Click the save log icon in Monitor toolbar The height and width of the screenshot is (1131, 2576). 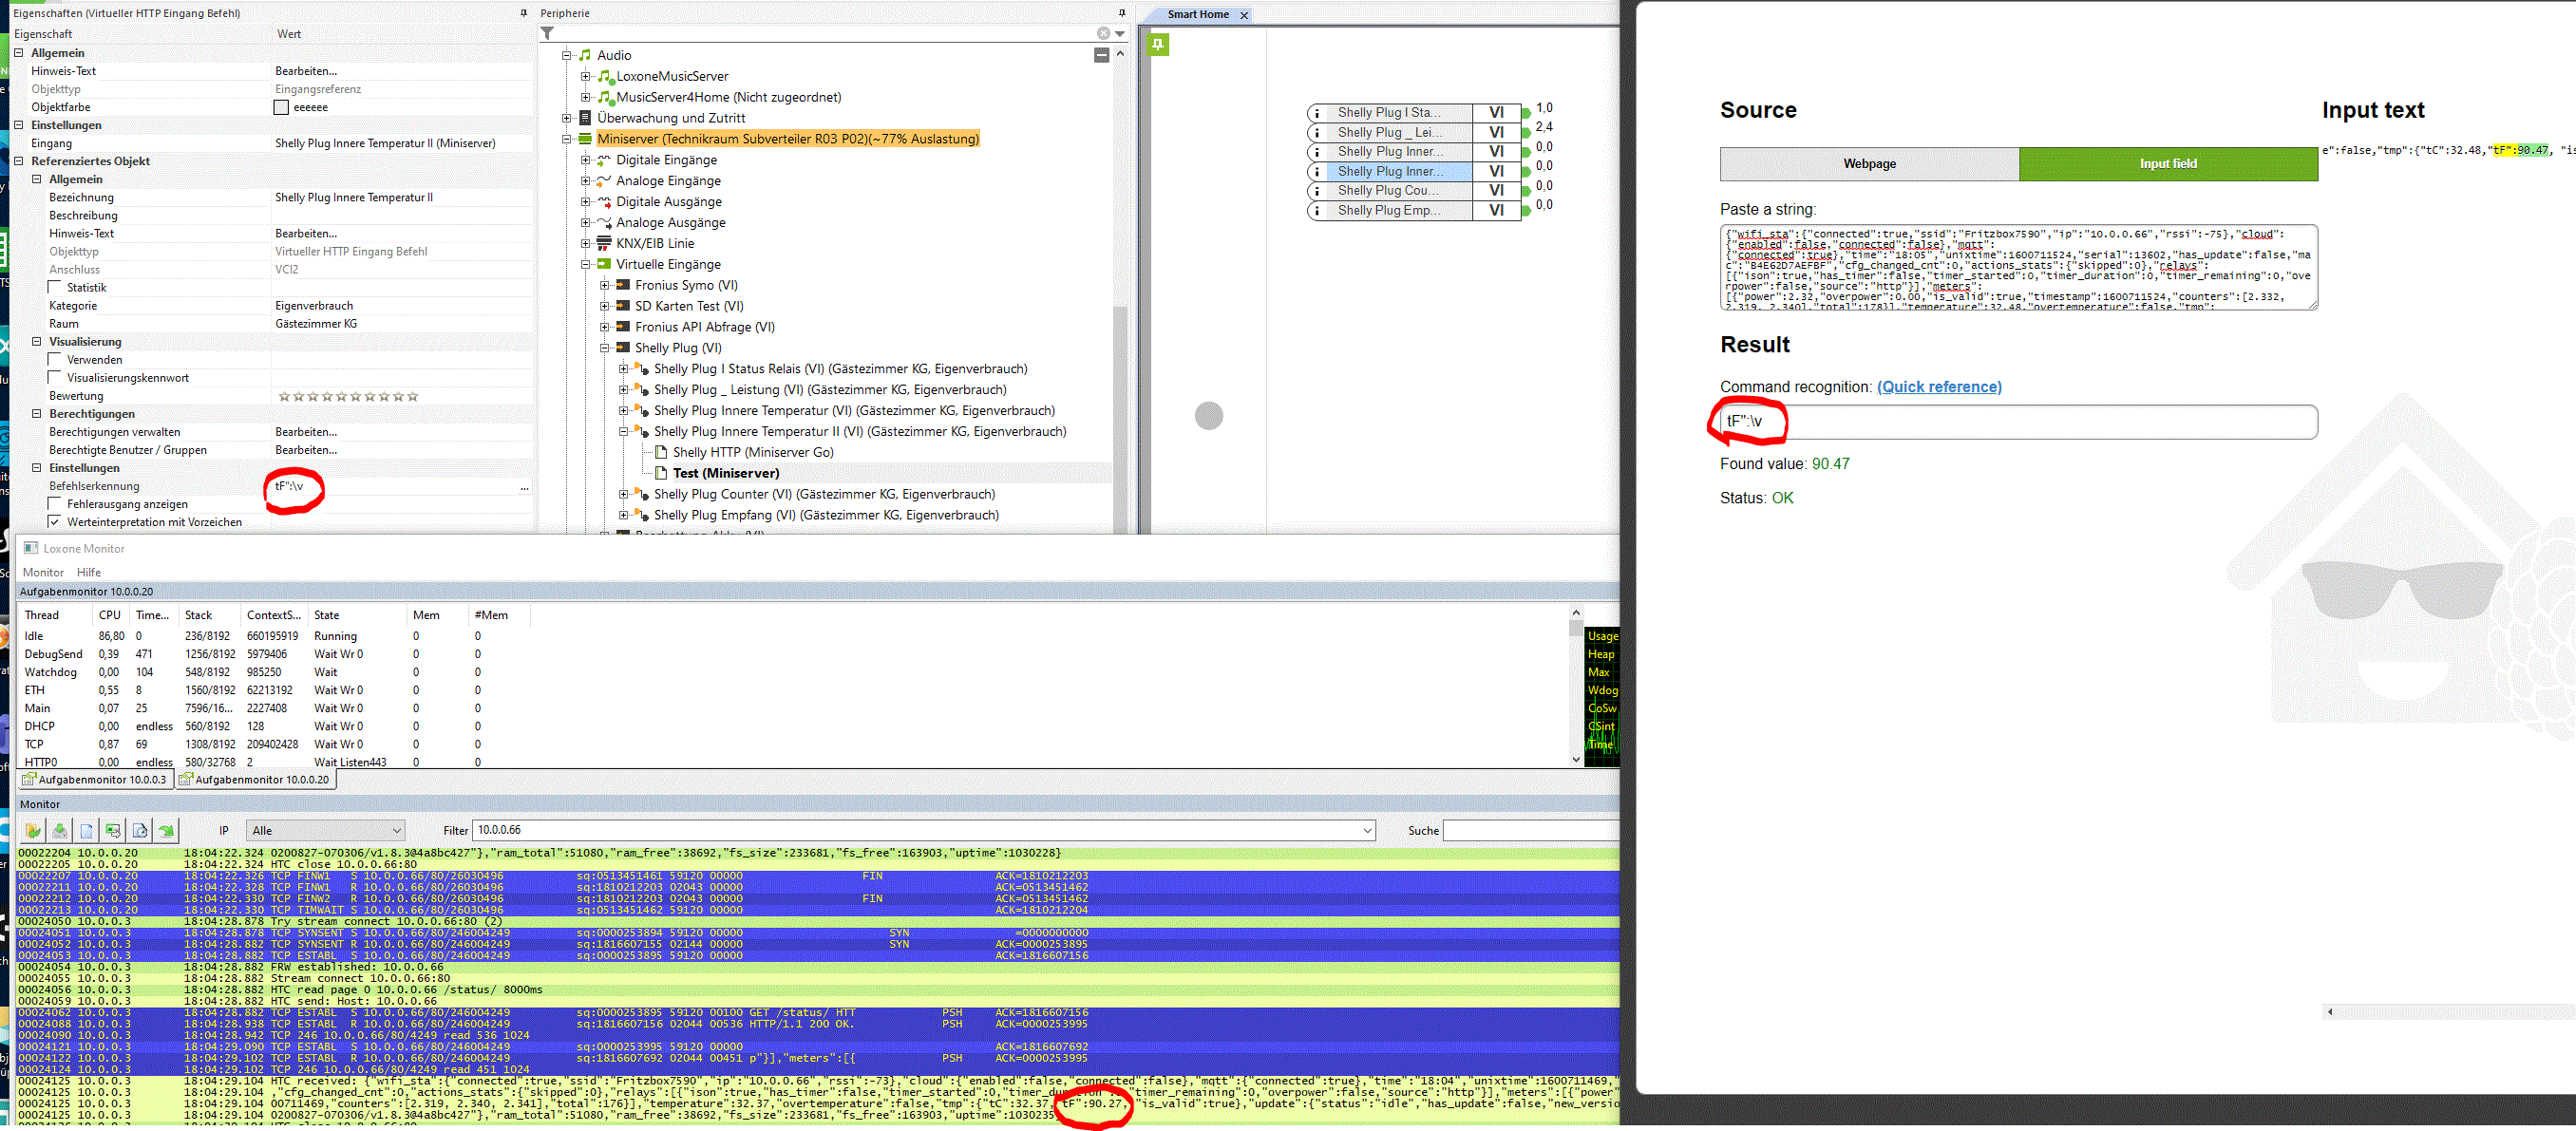[60, 830]
